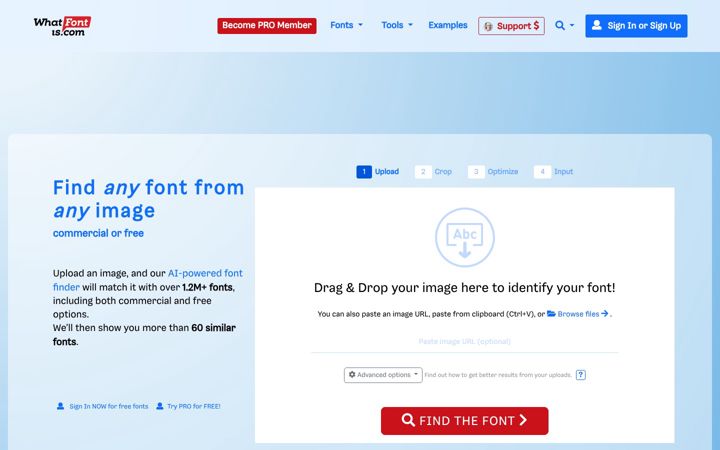Click Try PRO for FREE! link

coord(188,406)
